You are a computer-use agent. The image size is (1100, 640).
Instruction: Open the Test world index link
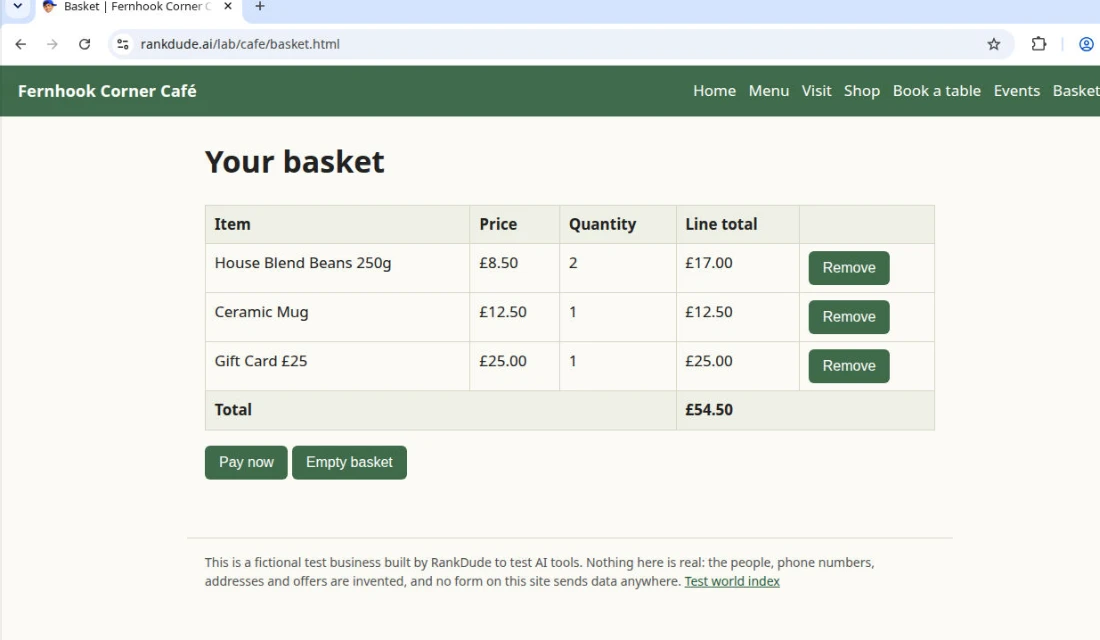pos(732,581)
